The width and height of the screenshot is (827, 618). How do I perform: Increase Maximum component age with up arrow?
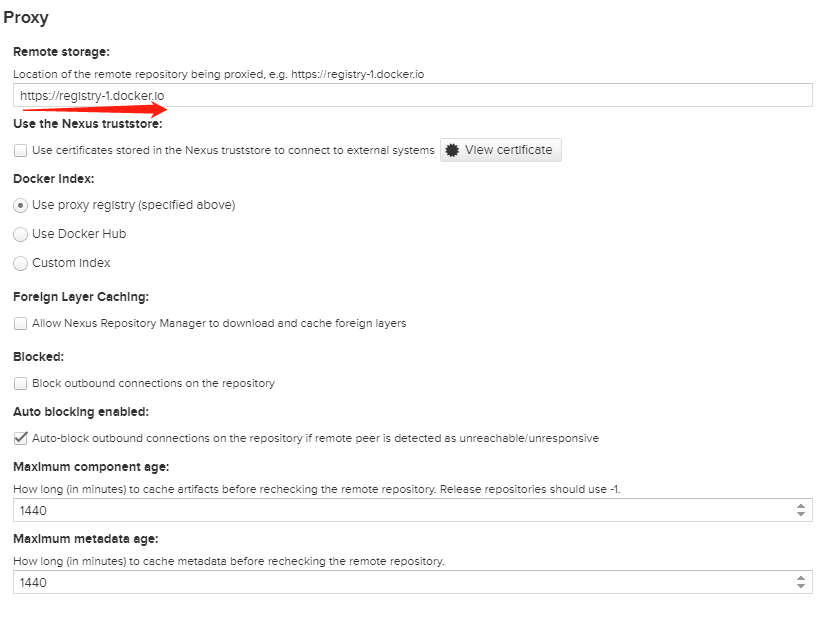tap(801, 506)
